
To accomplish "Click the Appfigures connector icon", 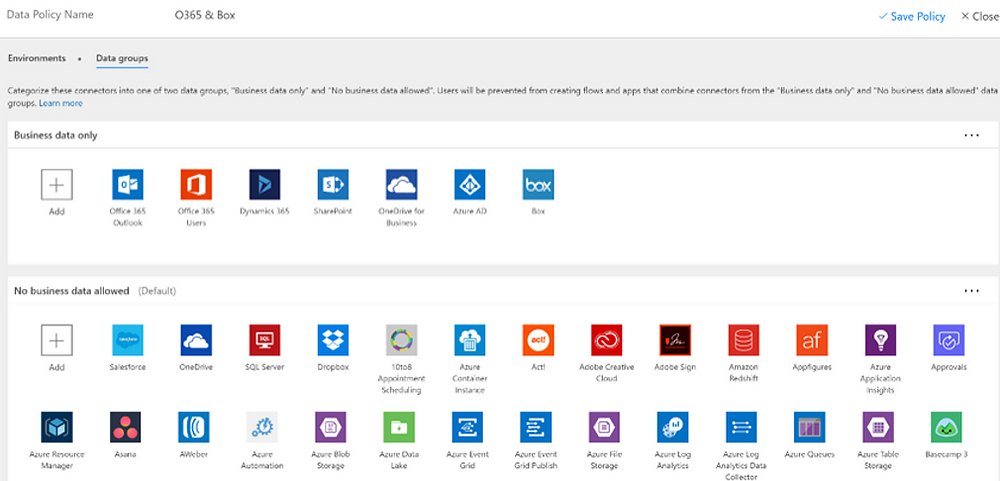I will [812, 340].
